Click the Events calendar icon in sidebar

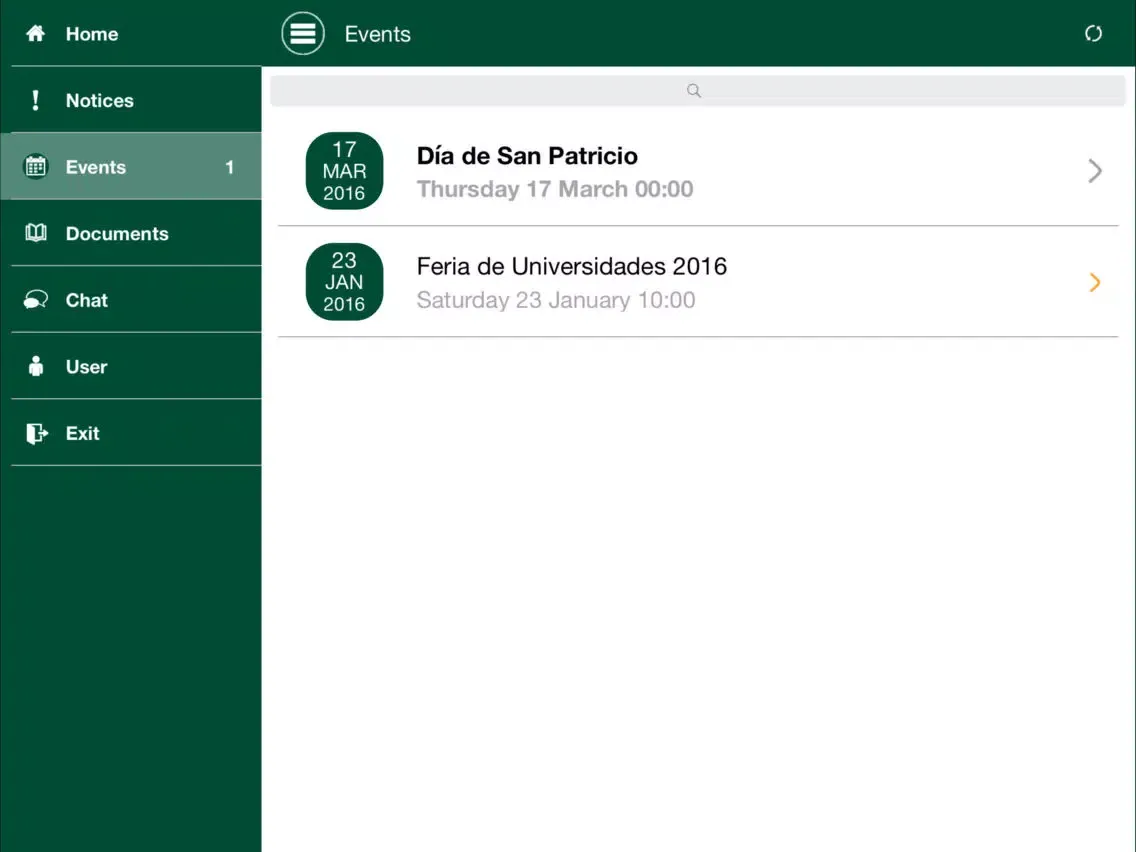coord(36,167)
